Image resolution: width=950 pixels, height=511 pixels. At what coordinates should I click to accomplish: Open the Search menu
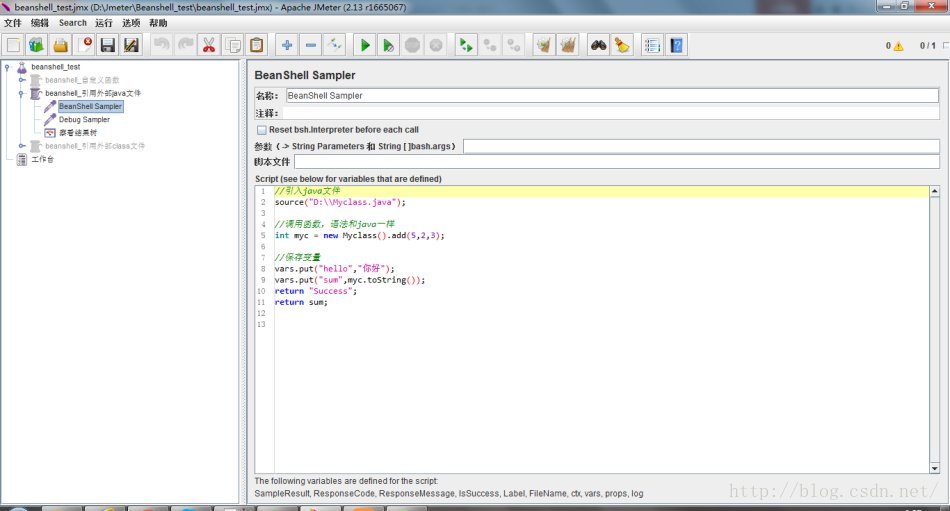click(x=73, y=23)
